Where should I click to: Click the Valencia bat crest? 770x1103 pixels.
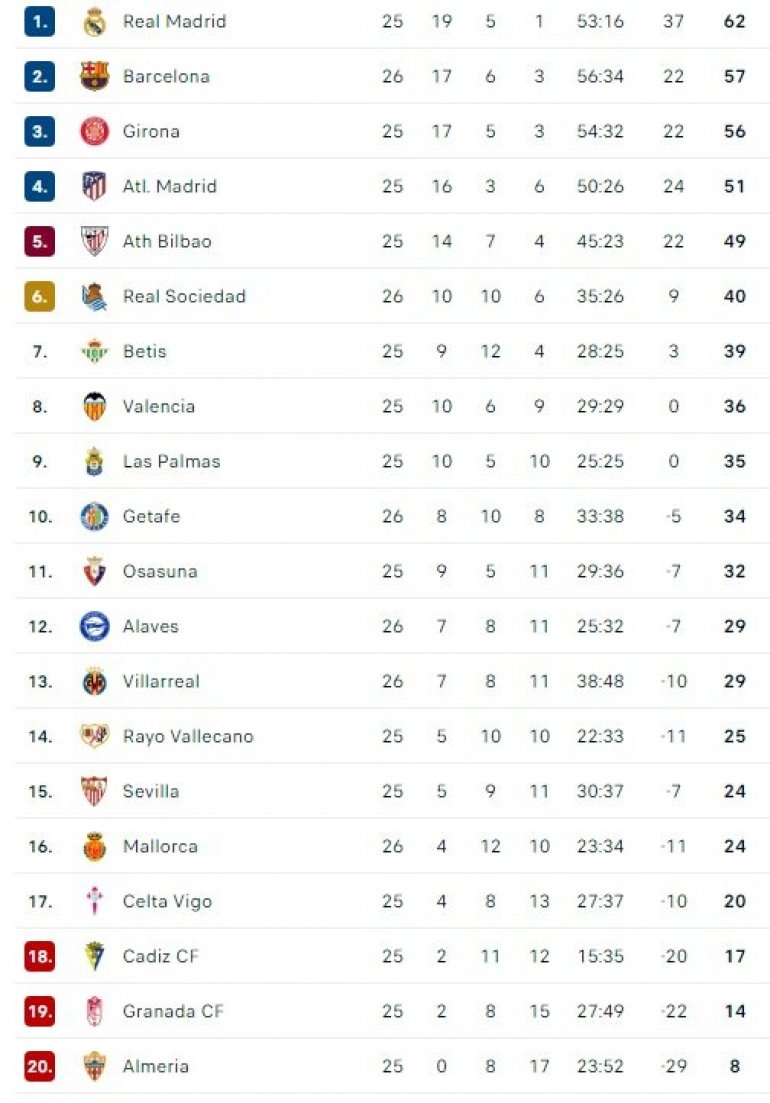[94, 406]
